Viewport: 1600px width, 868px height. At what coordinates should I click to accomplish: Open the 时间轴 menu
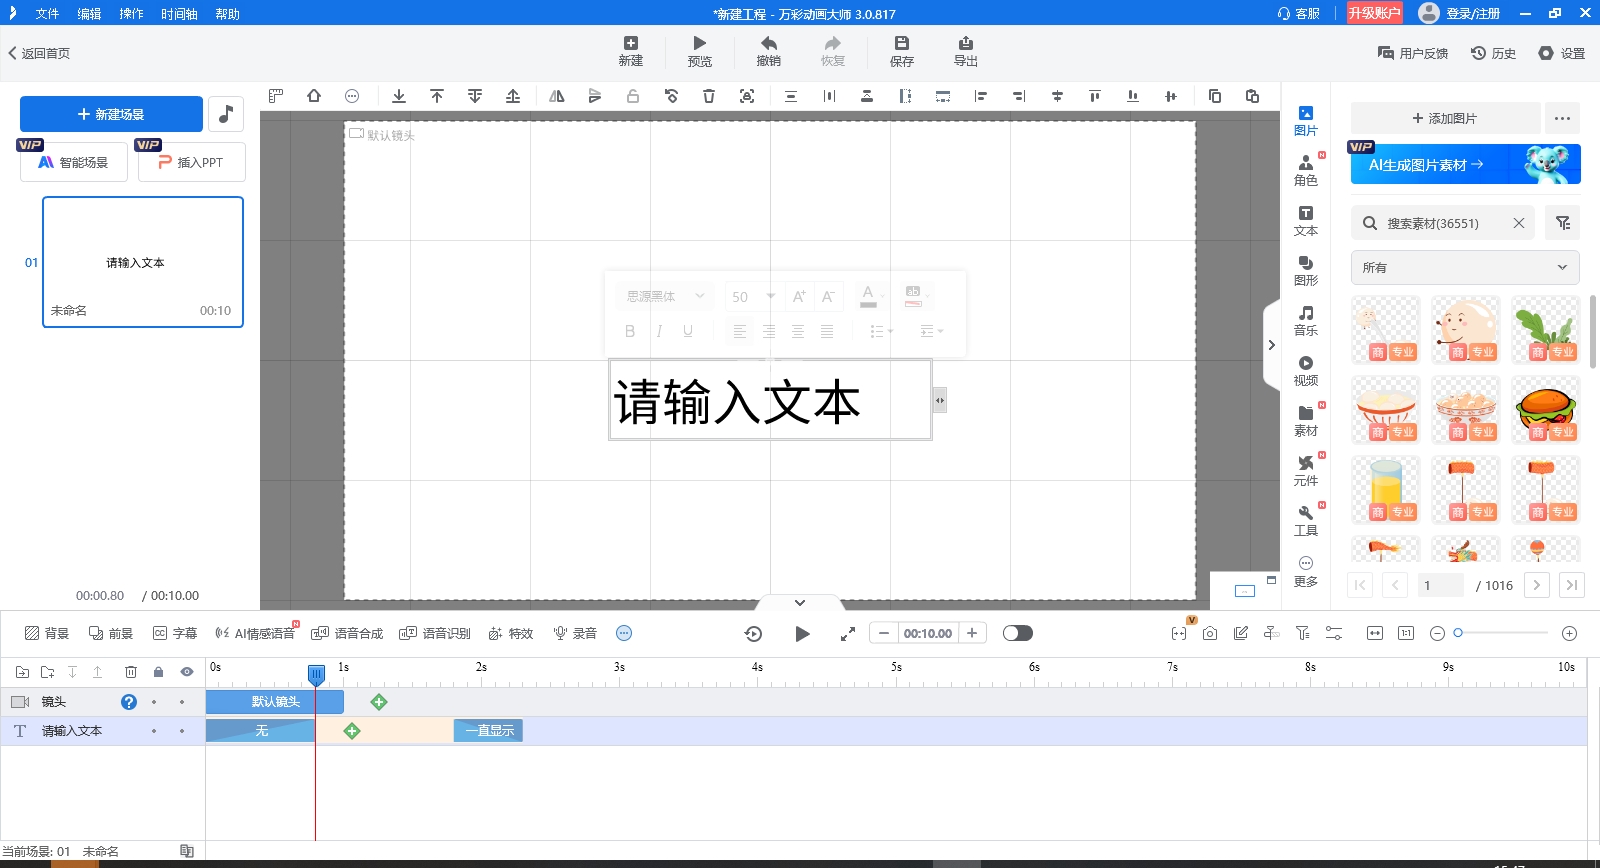coord(179,14)
